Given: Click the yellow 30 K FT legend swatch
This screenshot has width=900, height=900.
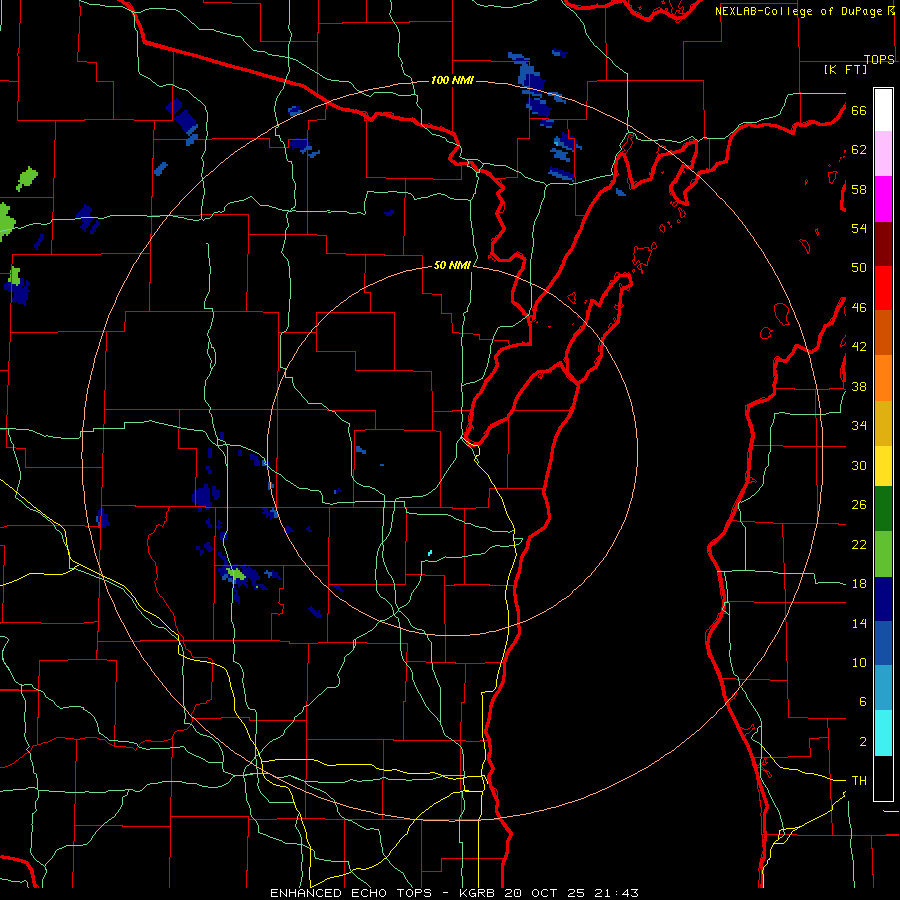Looking at the screenshot, I should 883,466.
